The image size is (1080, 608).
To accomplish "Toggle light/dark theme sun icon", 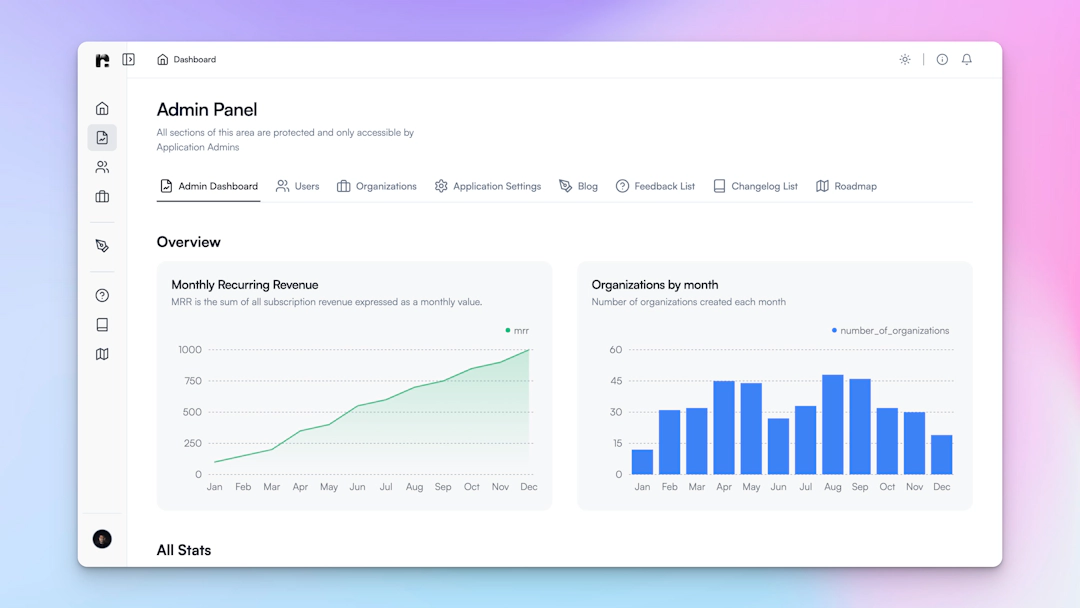I will [x=905, y=59].
